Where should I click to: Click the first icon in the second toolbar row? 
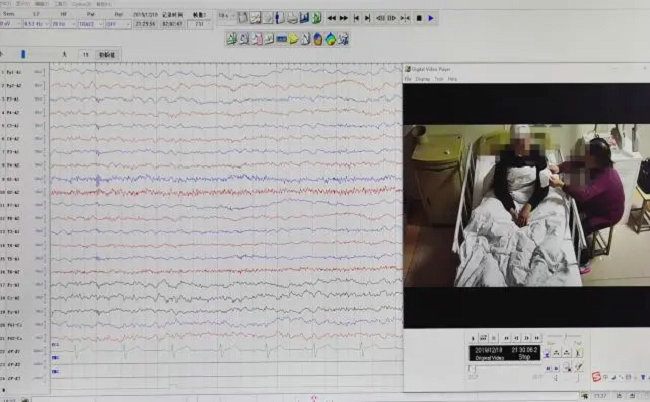point(230,39)
